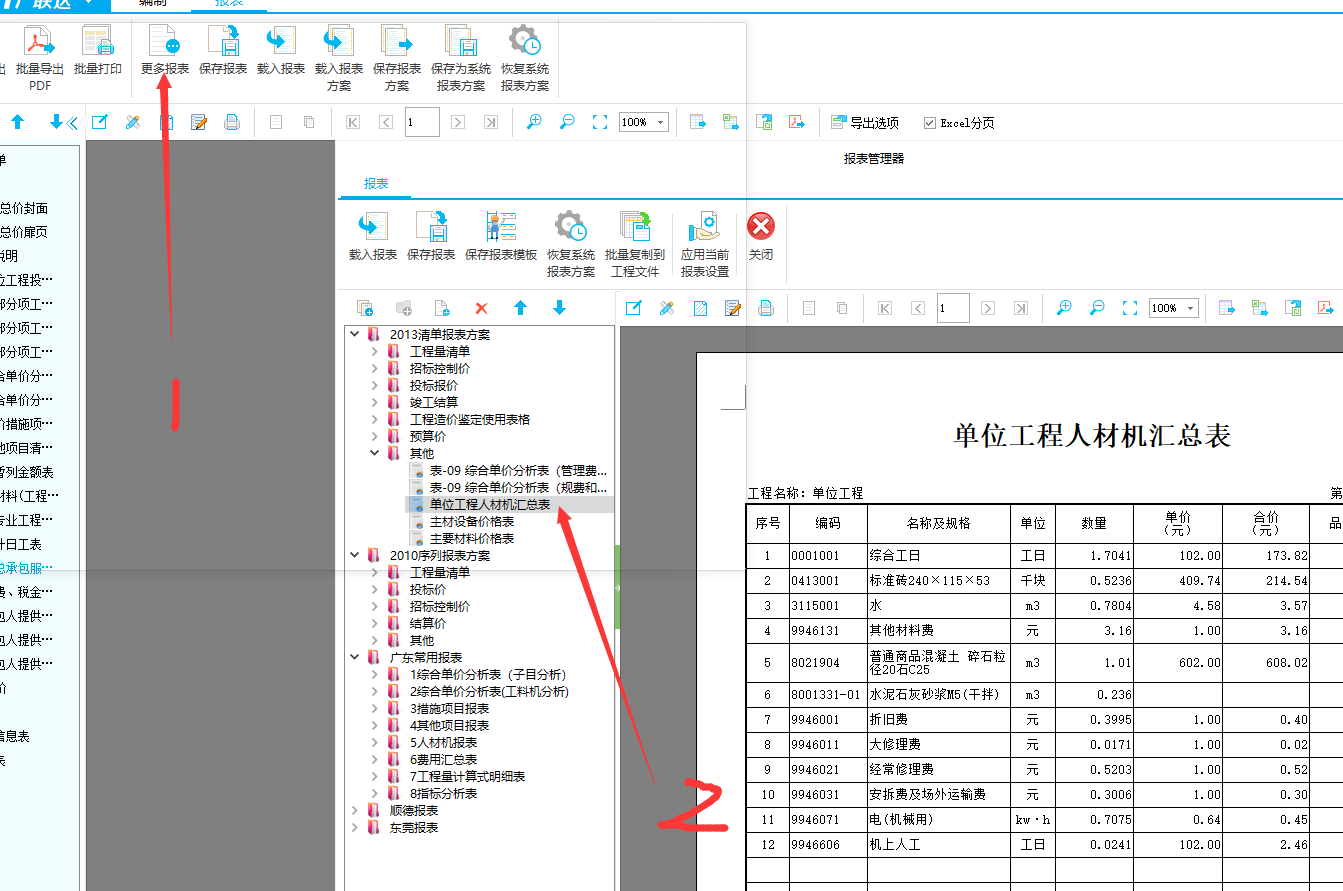Click 机上人工 cell in report table
Image resolution: width=1343 pixels, height=891 pixels.
939,844
